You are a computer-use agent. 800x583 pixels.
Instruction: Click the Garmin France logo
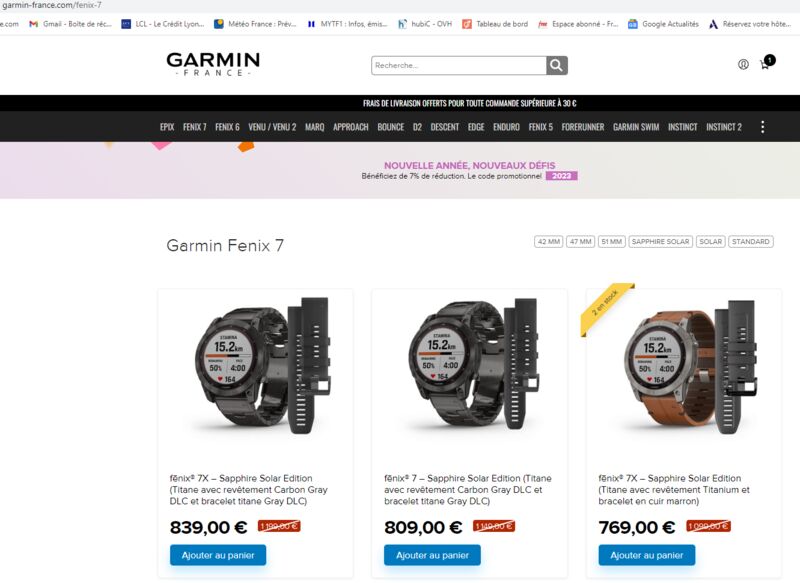[213, 64]
